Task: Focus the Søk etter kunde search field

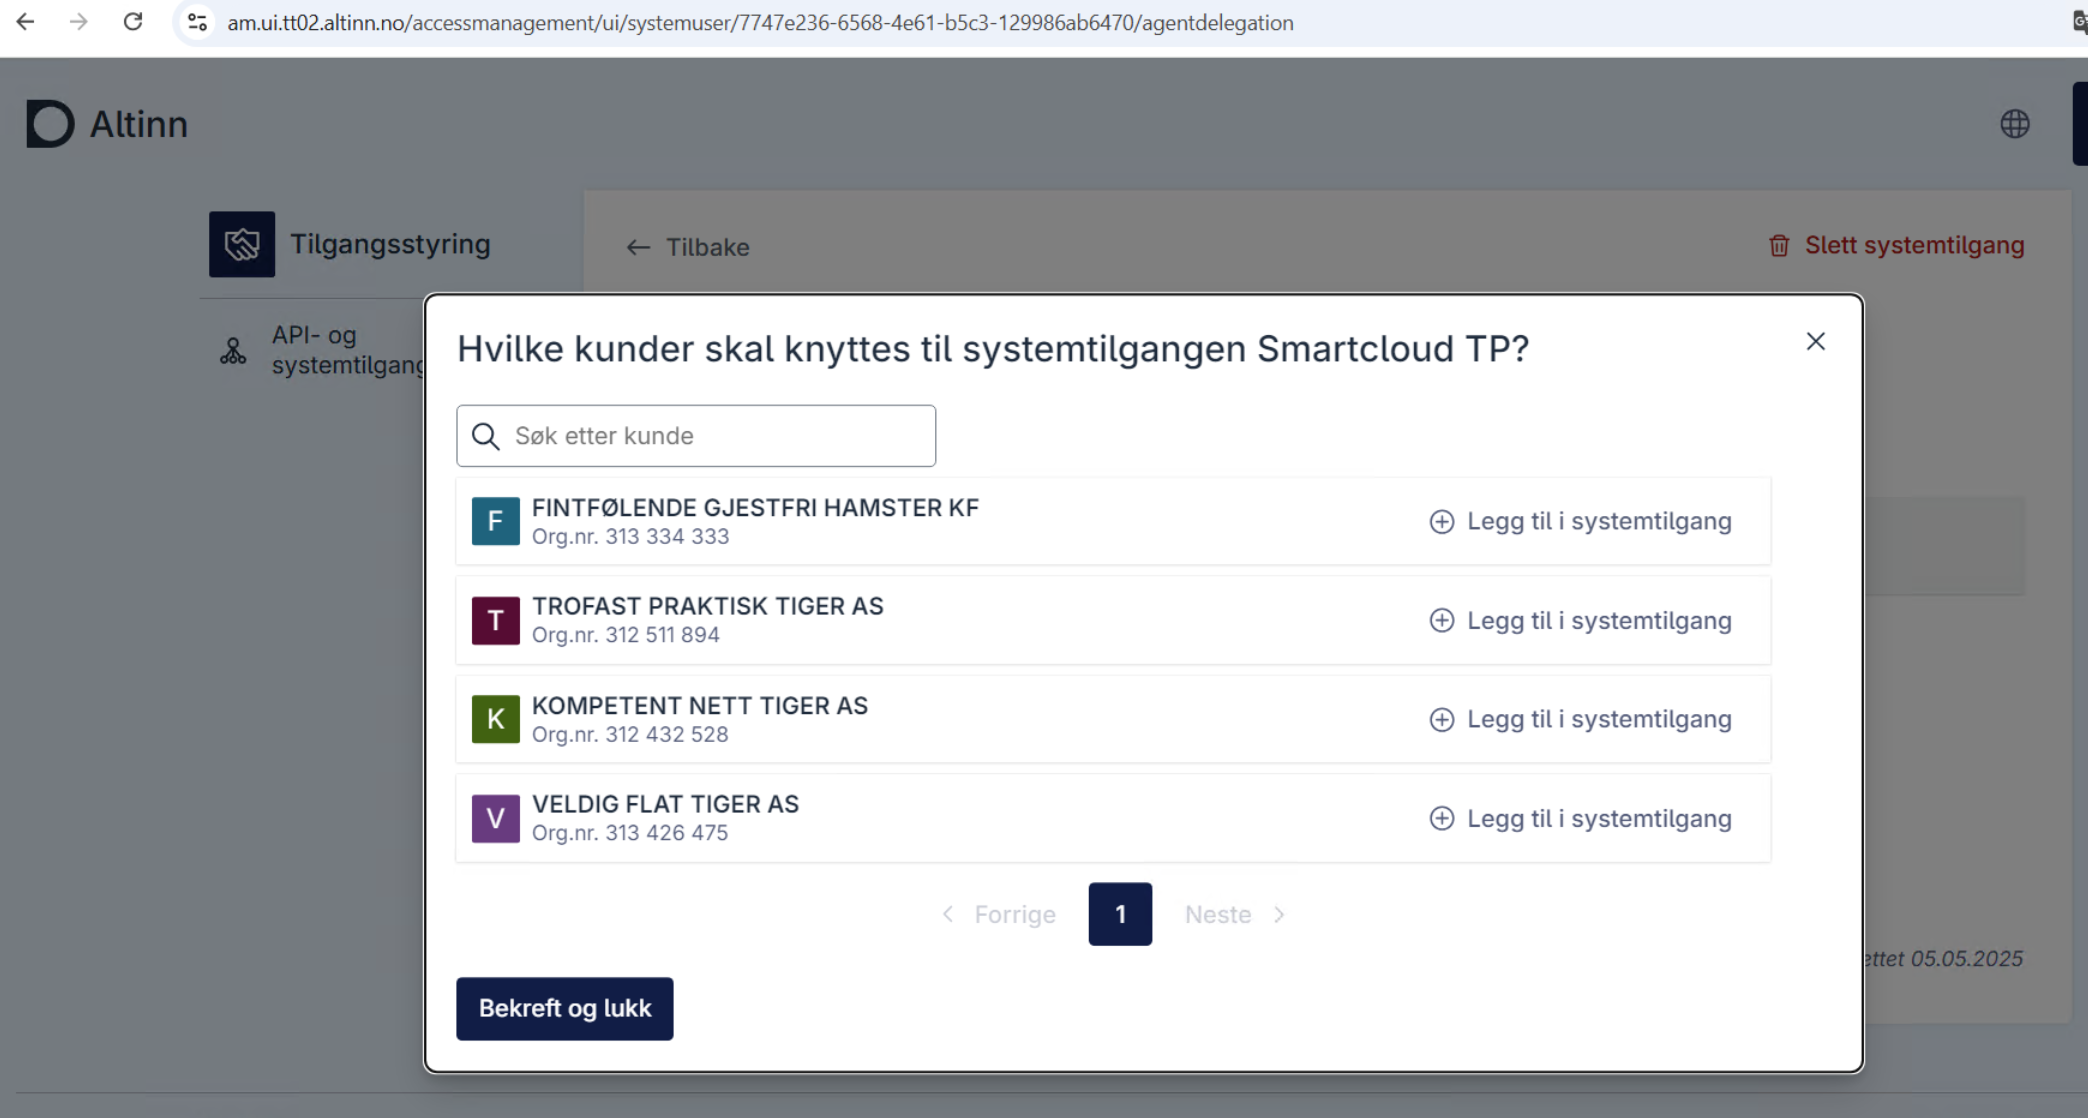Action: pyautogui.click(x=696, y=436)
